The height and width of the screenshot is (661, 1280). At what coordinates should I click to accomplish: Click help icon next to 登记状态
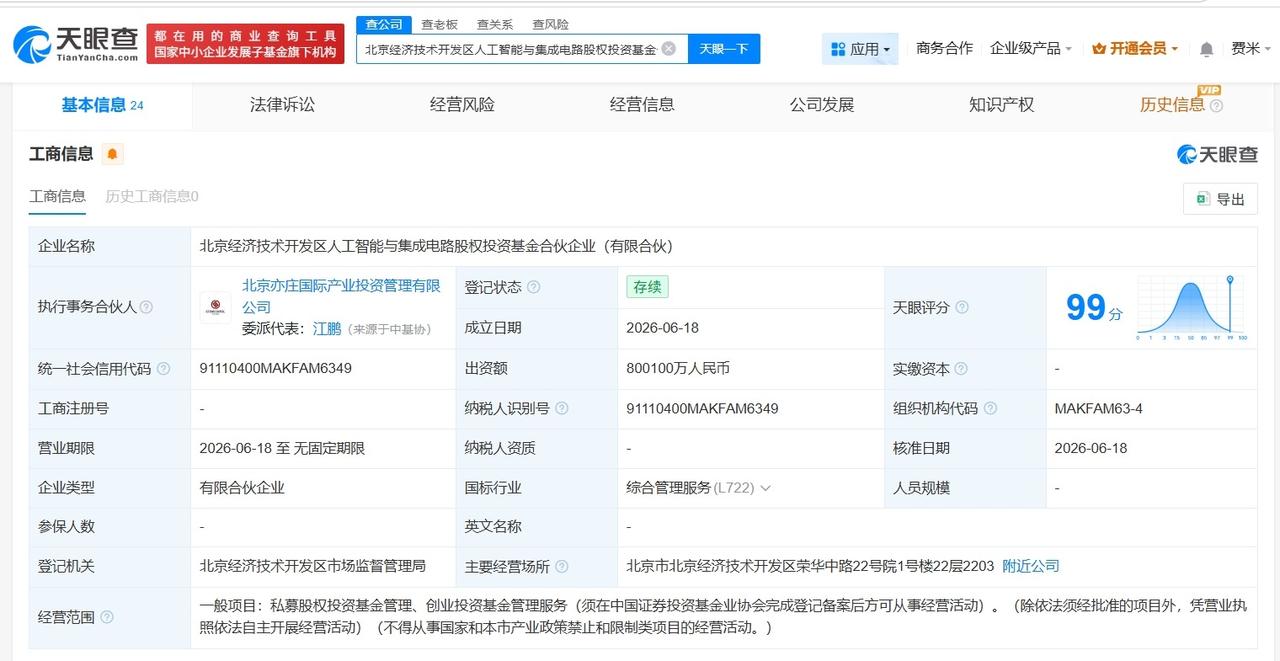click(x=534, y=287)
